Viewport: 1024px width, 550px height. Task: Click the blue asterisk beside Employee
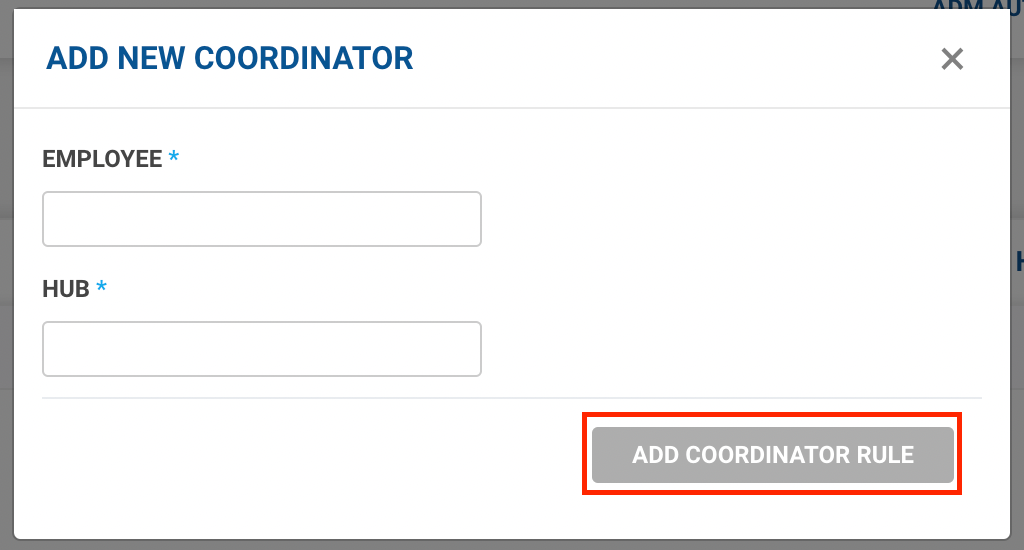(174, 159)
